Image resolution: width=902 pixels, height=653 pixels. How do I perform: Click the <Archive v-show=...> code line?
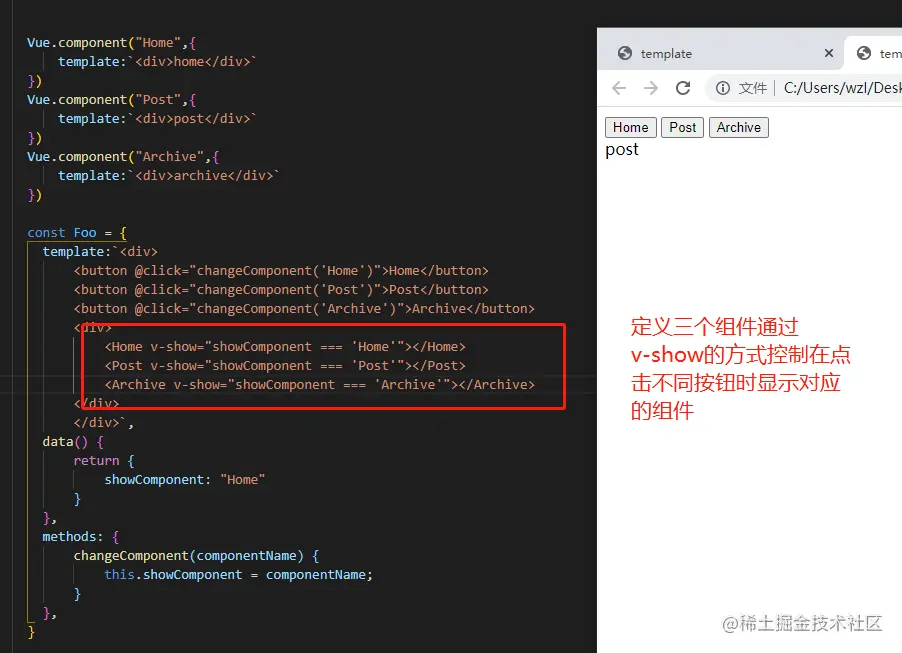pos(319,384)
